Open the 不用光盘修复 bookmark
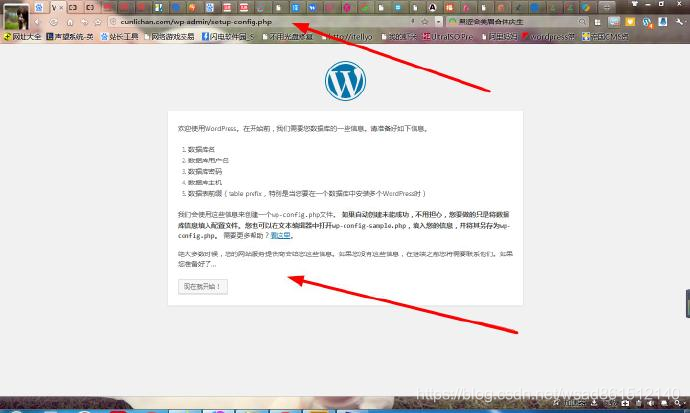 click(x=287, y=37)
